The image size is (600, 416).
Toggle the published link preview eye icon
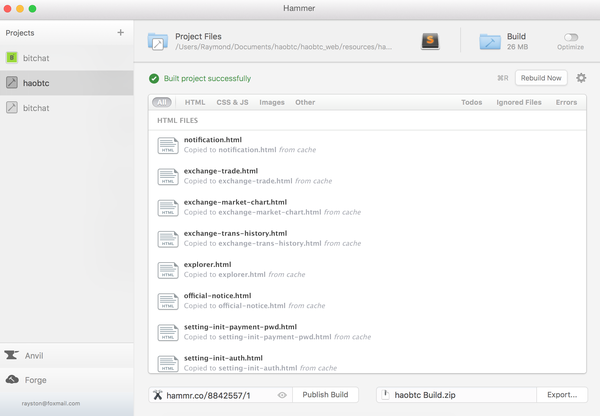point(282,395)
